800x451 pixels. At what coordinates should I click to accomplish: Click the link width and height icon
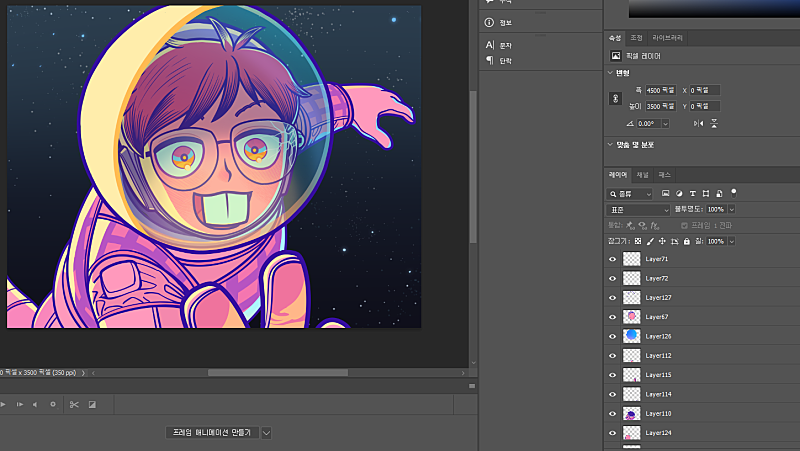click(615, 98)
